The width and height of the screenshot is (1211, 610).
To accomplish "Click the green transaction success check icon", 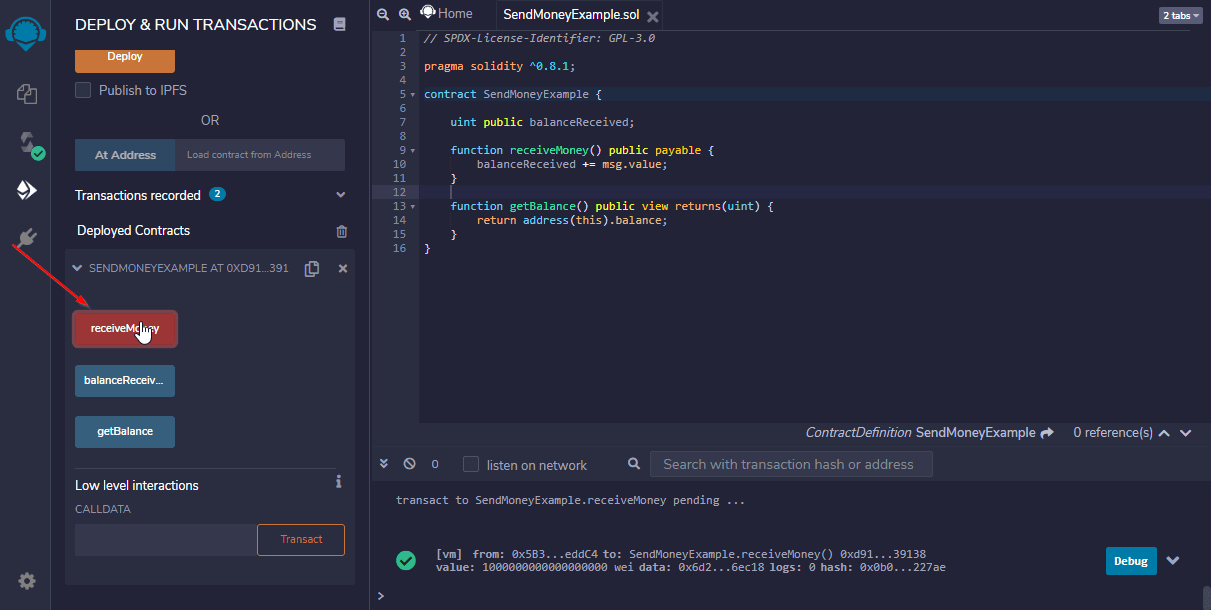I will (406, 560).
